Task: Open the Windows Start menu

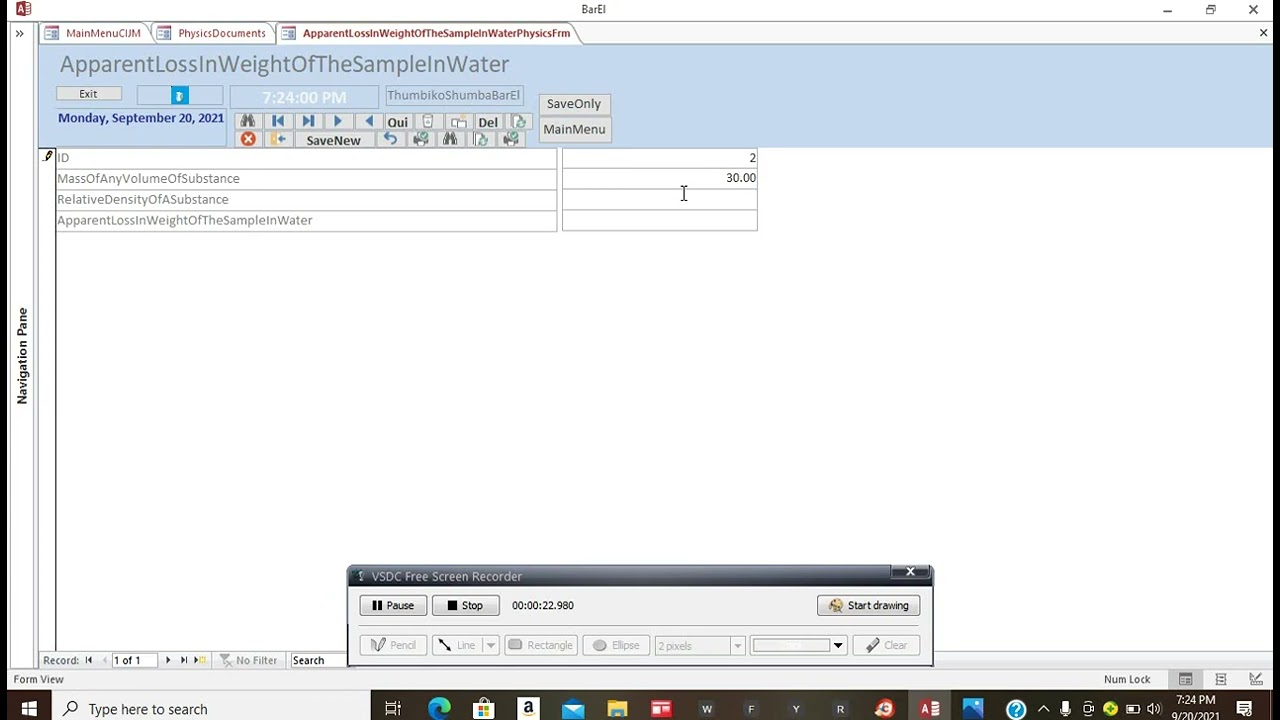Action: click(28, 709)
